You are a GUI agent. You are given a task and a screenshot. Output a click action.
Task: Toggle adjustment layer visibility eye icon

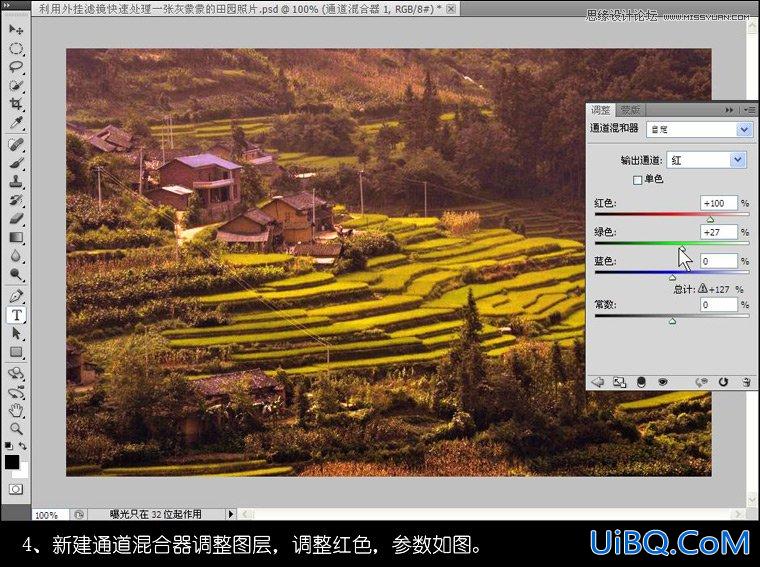[x=662, y=382]
